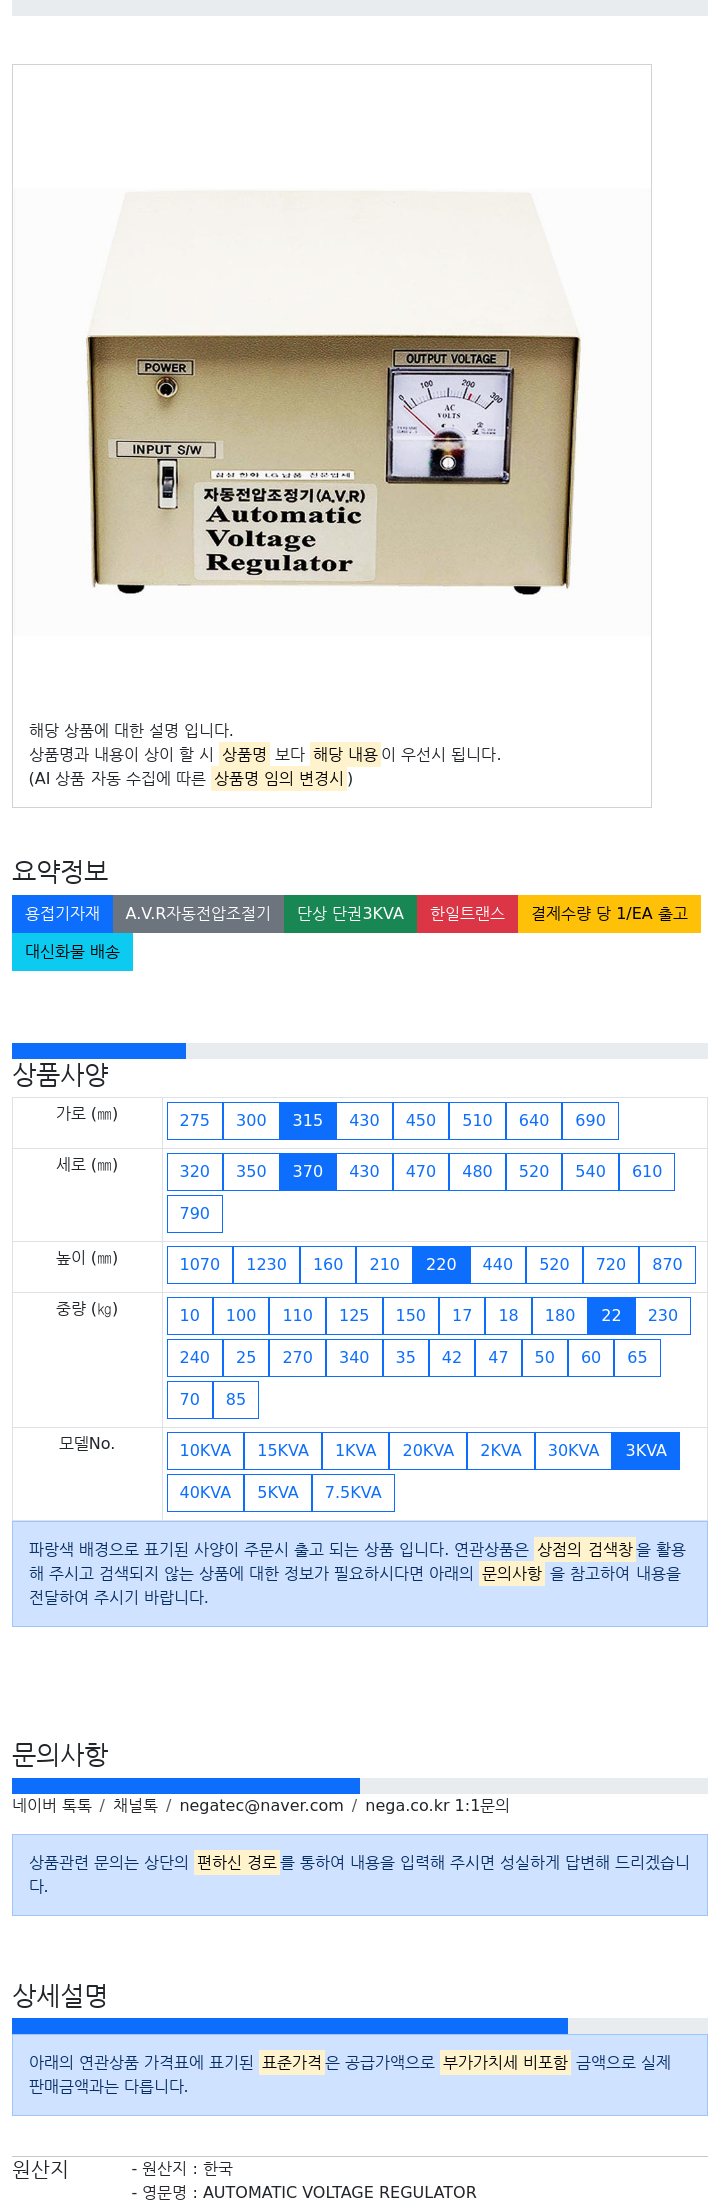
Task: Select the 단상 단권3KVA green tag
Action: (350, 914)
